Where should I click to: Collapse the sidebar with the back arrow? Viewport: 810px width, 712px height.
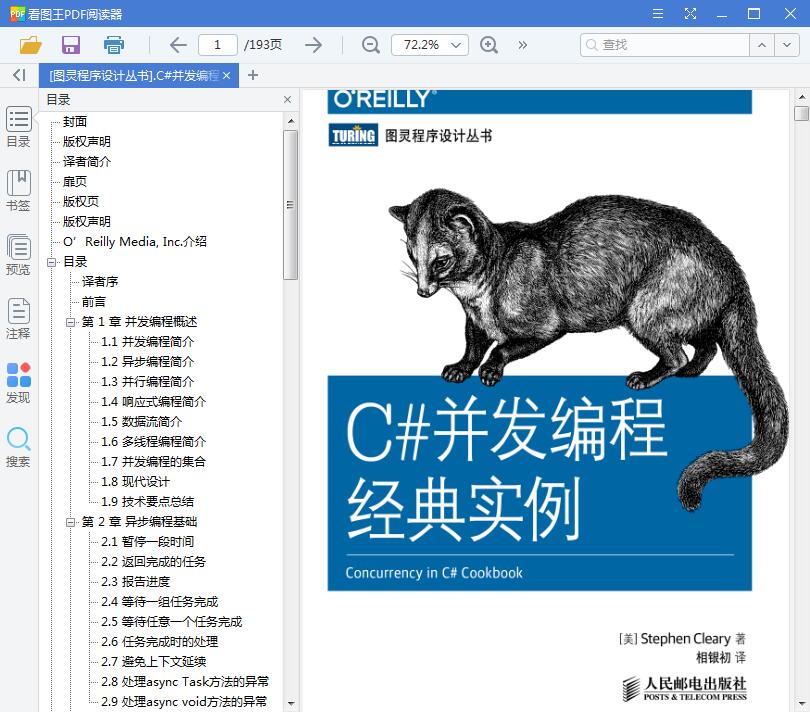coord(19,75)
